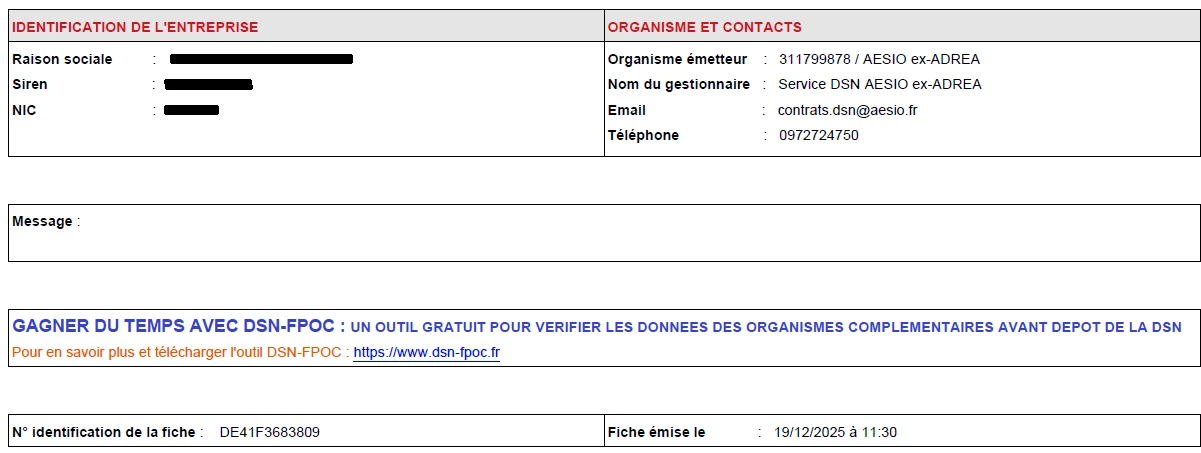Click the Service DSN AESIO ex-ADREA text
The height and width of the screenshot is (453, 1201).
click(880, 84)
